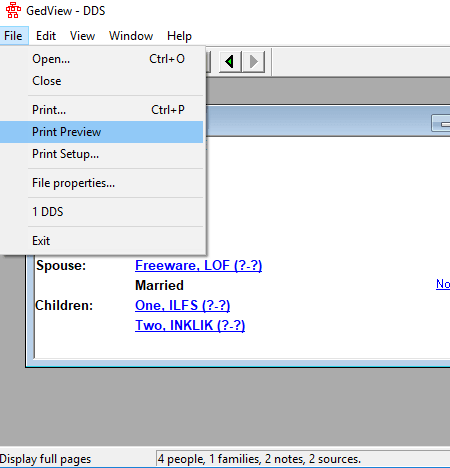Image resolution: width=450 pixels, height=468 pixels.
Task: Minimize the inner document window
Action: [x=441, y=124]
